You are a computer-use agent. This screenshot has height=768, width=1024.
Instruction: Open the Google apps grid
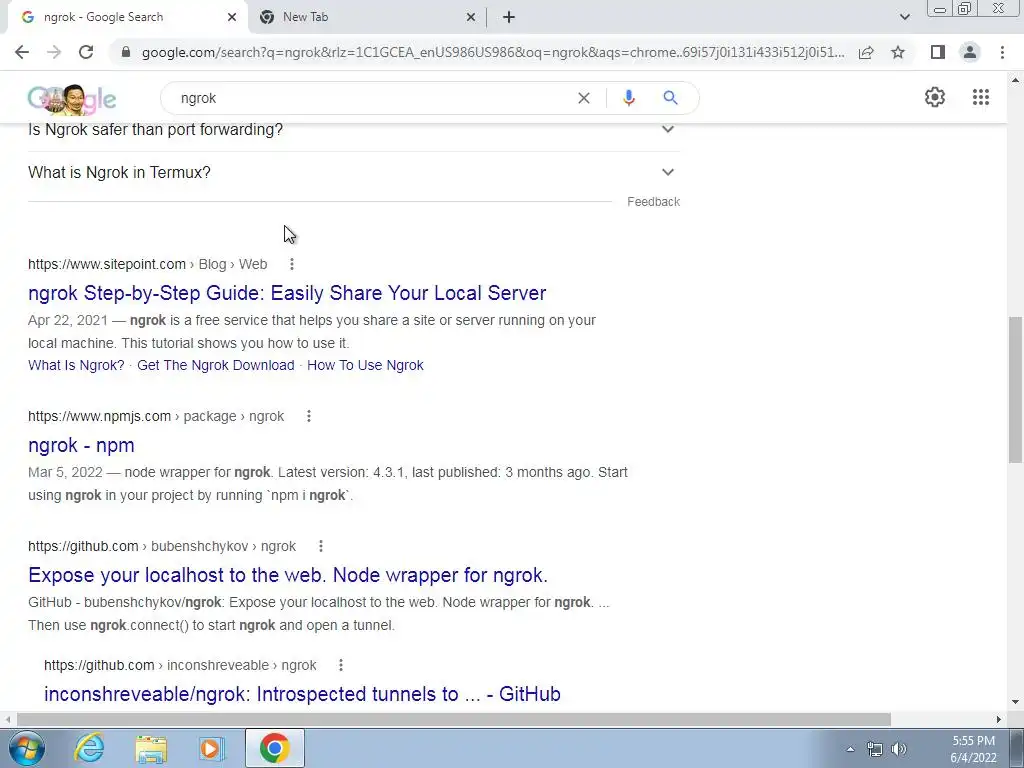(981, 97)
